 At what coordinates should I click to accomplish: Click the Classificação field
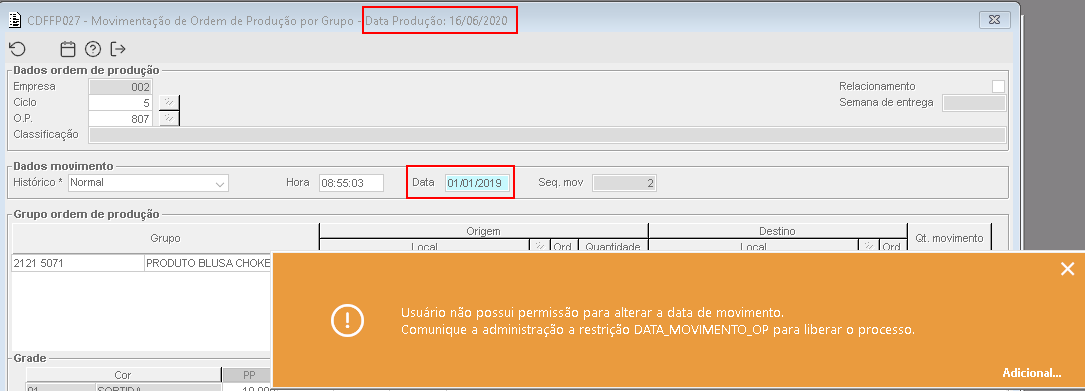coord(547,135)
